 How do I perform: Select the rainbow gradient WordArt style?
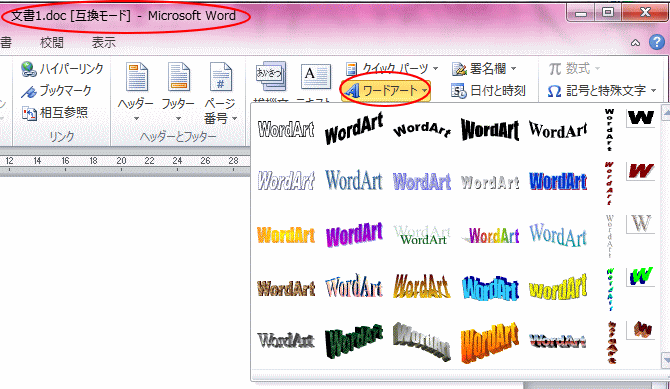[491, 235]
